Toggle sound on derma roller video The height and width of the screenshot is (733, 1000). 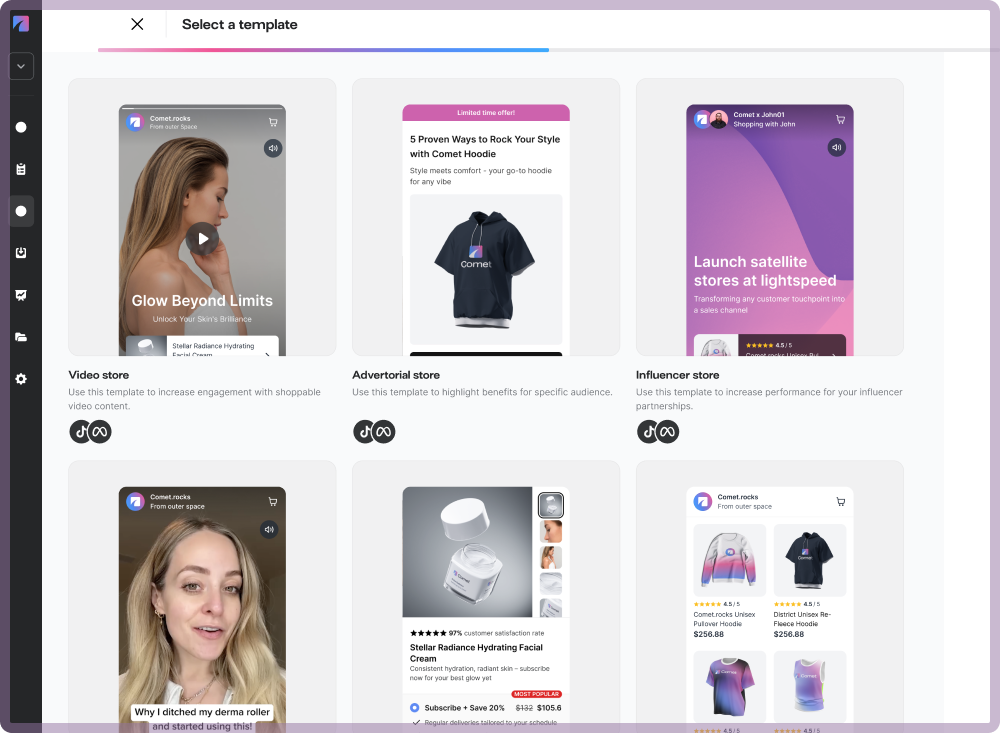(x=270, y=529)
